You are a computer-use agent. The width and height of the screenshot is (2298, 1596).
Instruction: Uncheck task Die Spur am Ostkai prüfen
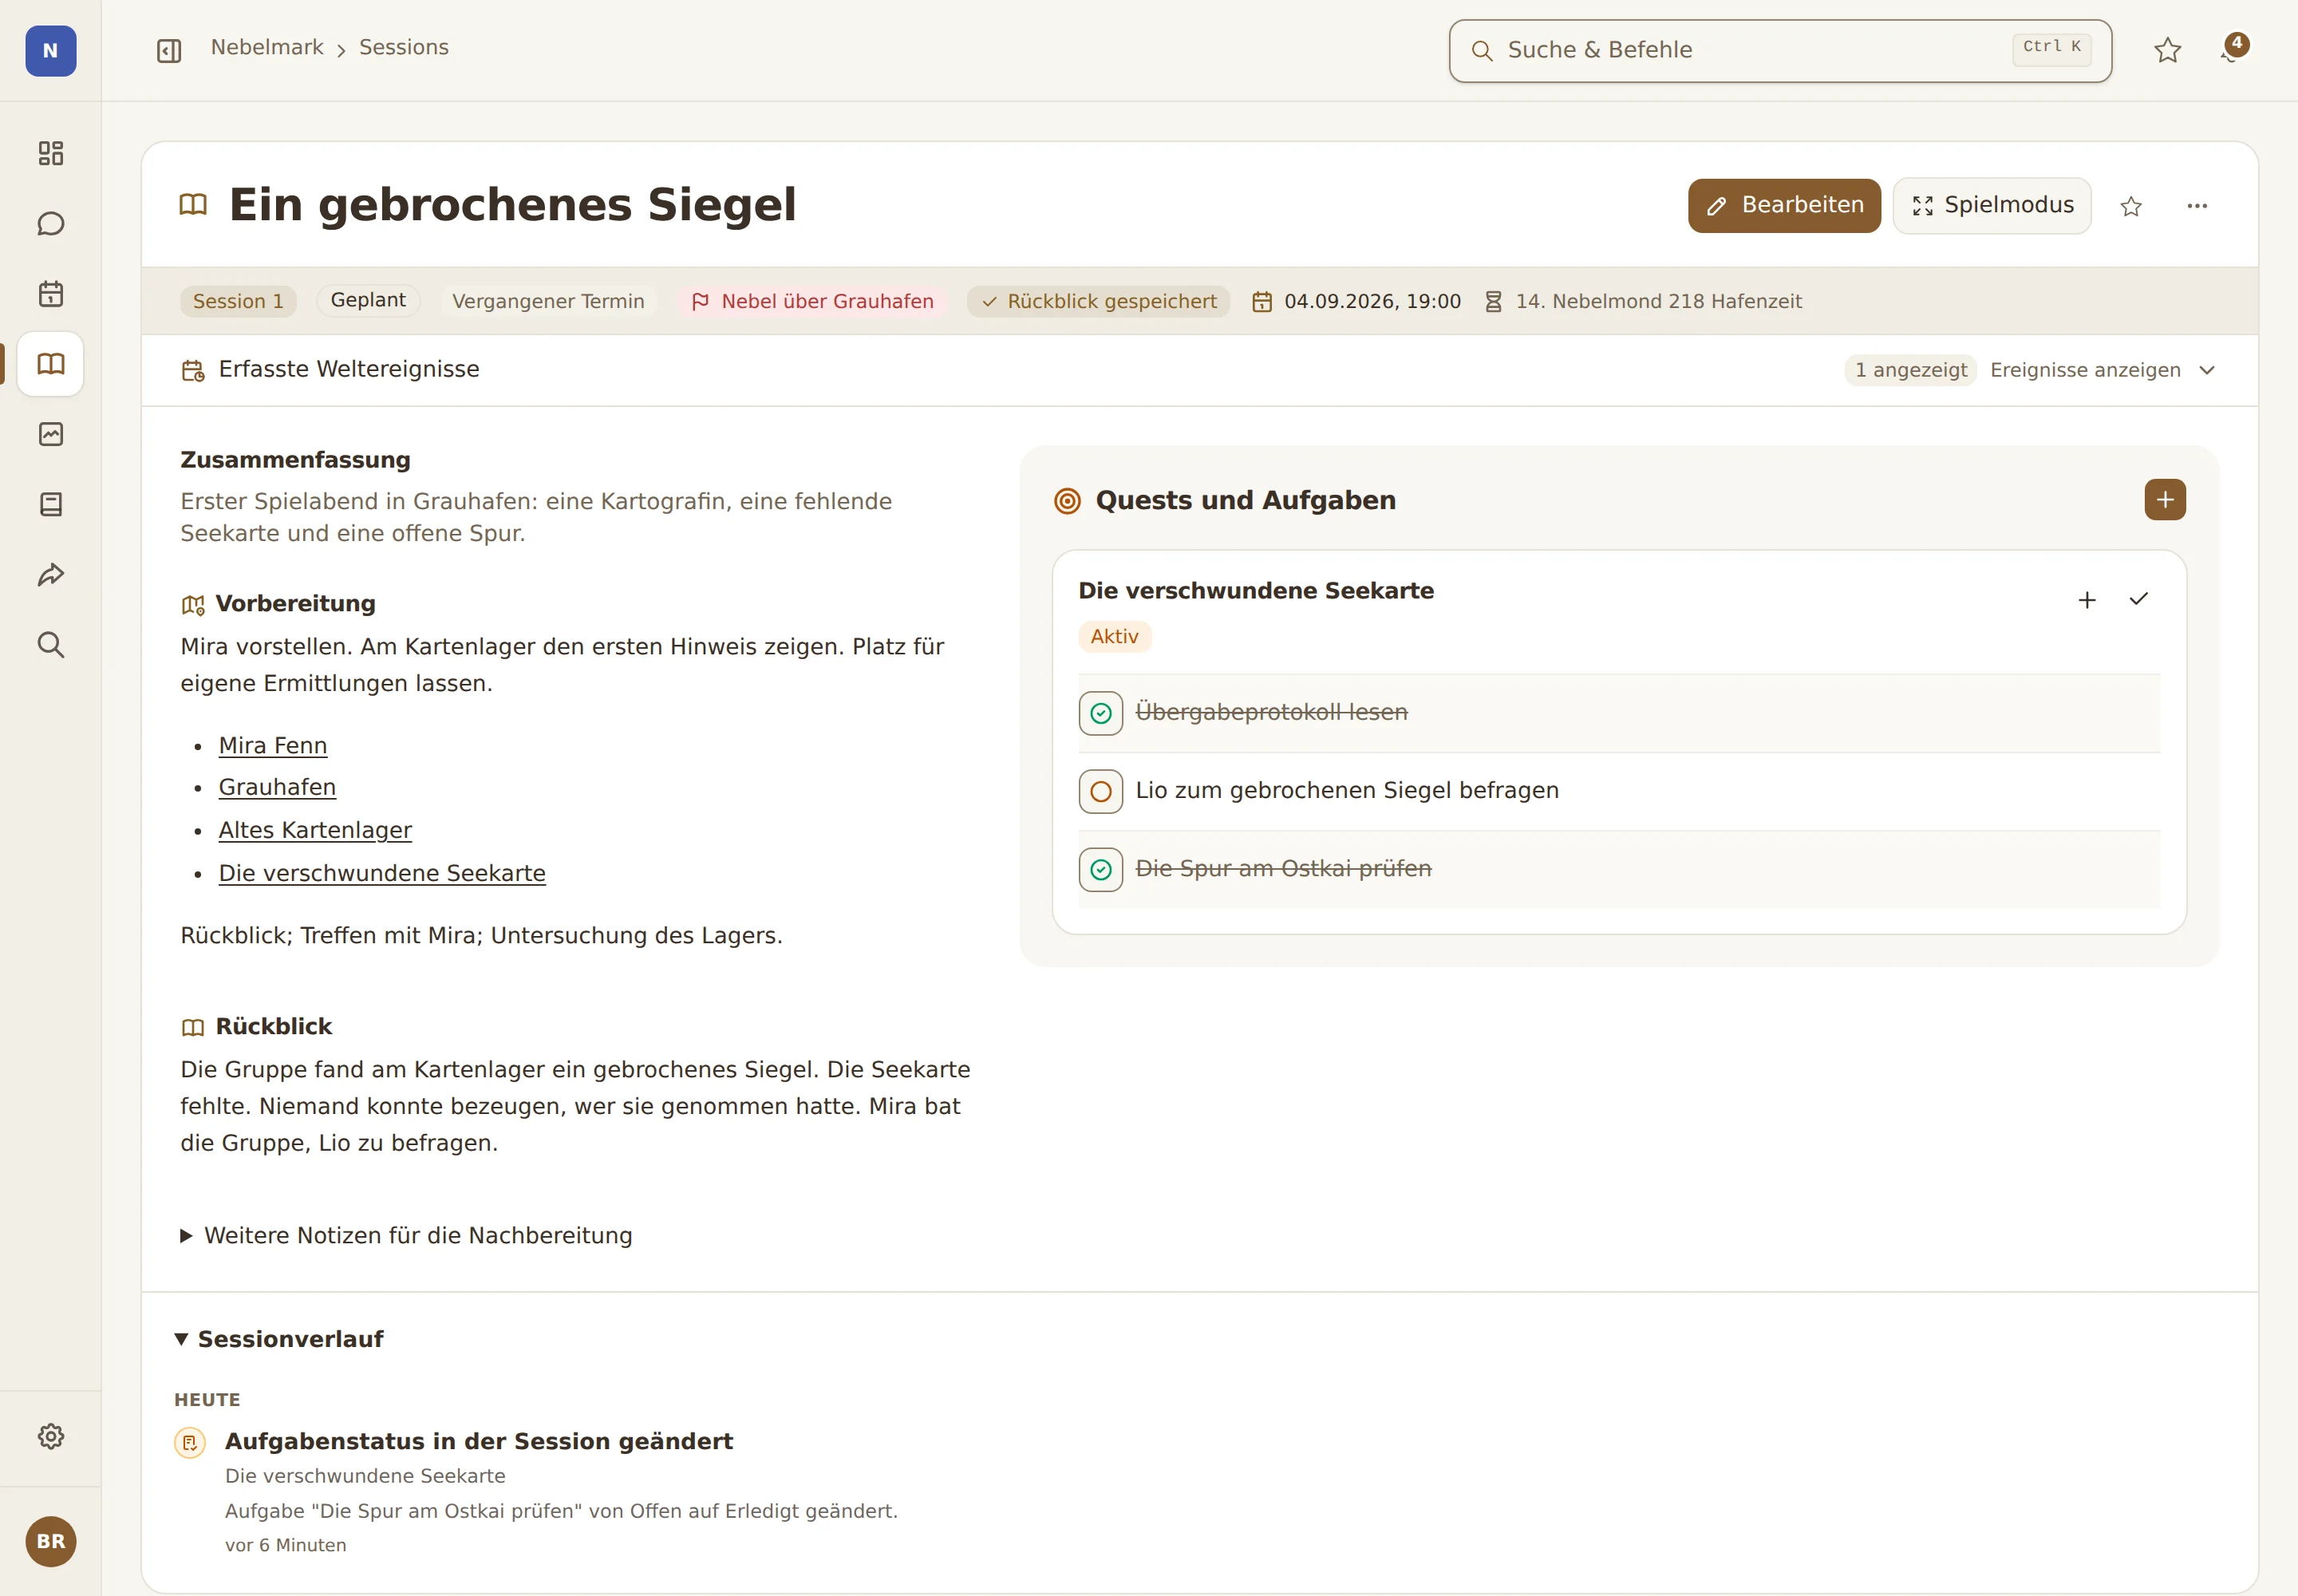coord(1101,870)
